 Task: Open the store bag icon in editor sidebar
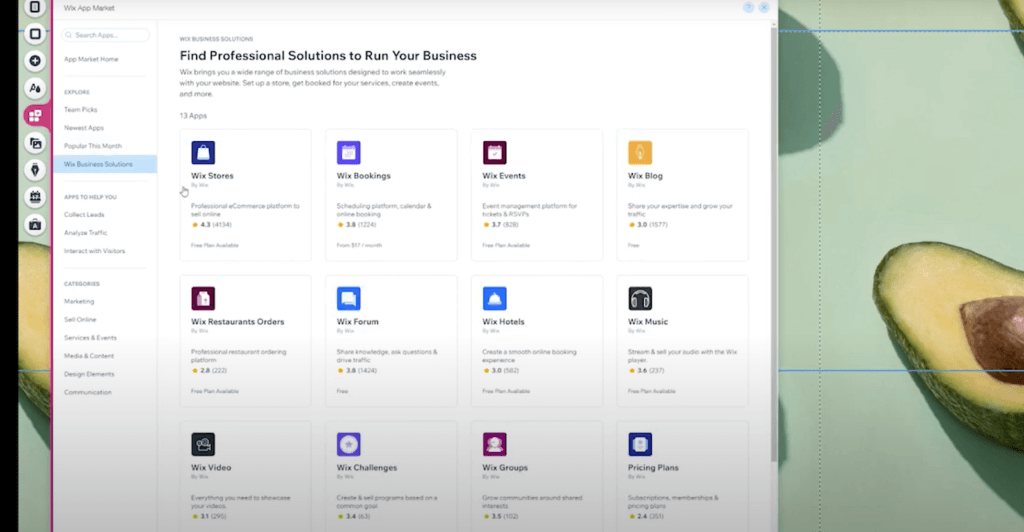pyautogui.click(x=35, y=225)
